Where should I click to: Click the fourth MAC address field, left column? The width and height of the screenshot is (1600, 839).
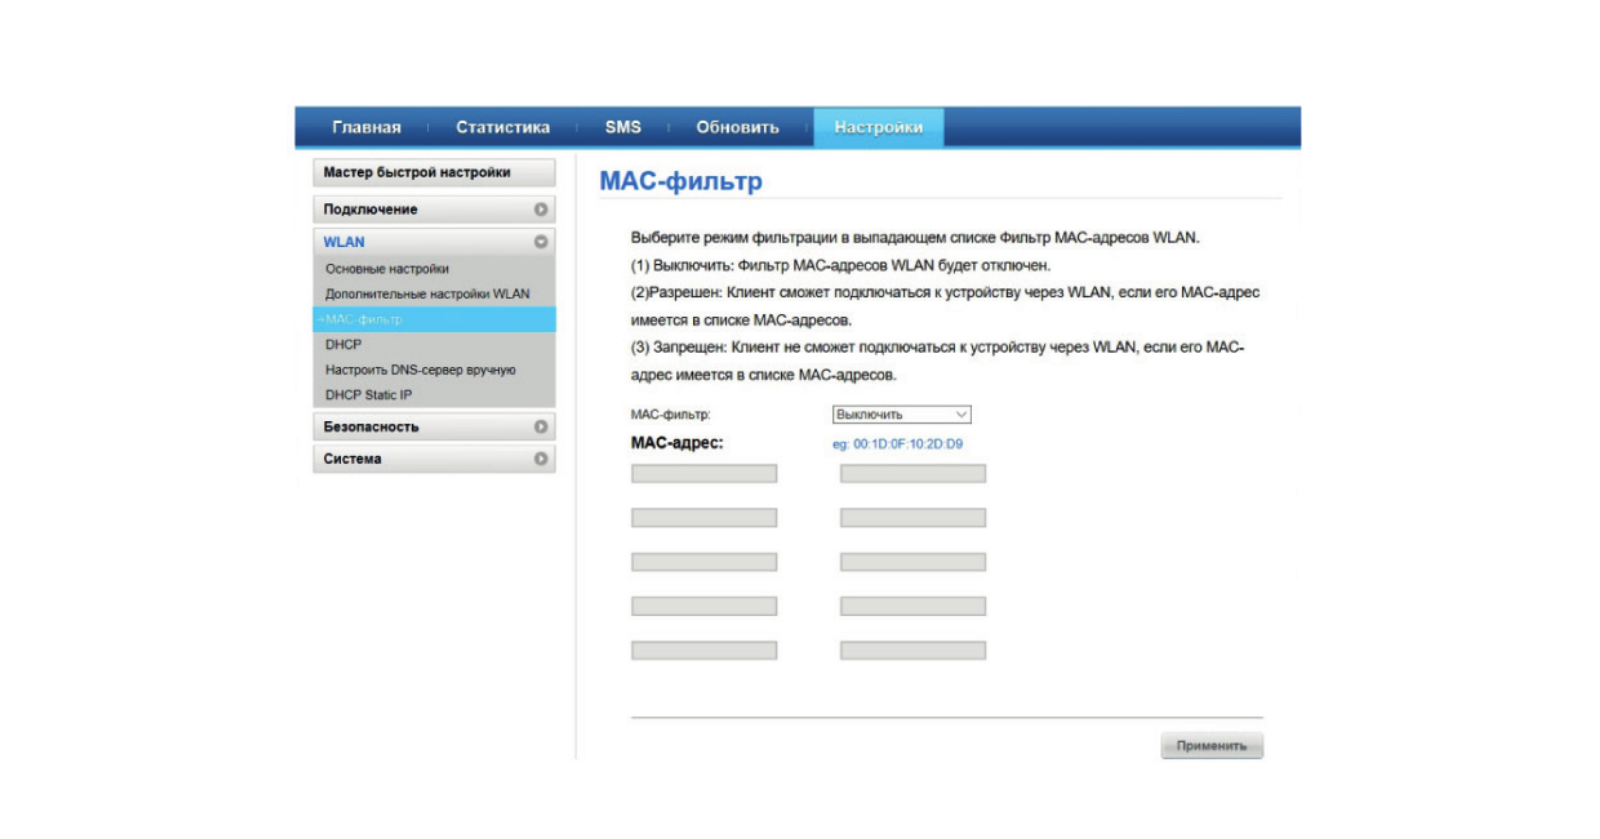[x=704, y=606]
